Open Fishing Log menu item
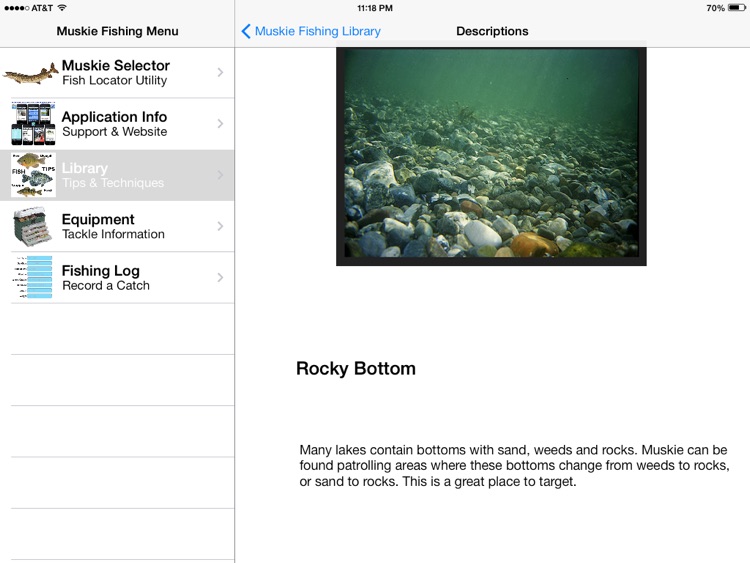750x563 pixels. point(117,277)
